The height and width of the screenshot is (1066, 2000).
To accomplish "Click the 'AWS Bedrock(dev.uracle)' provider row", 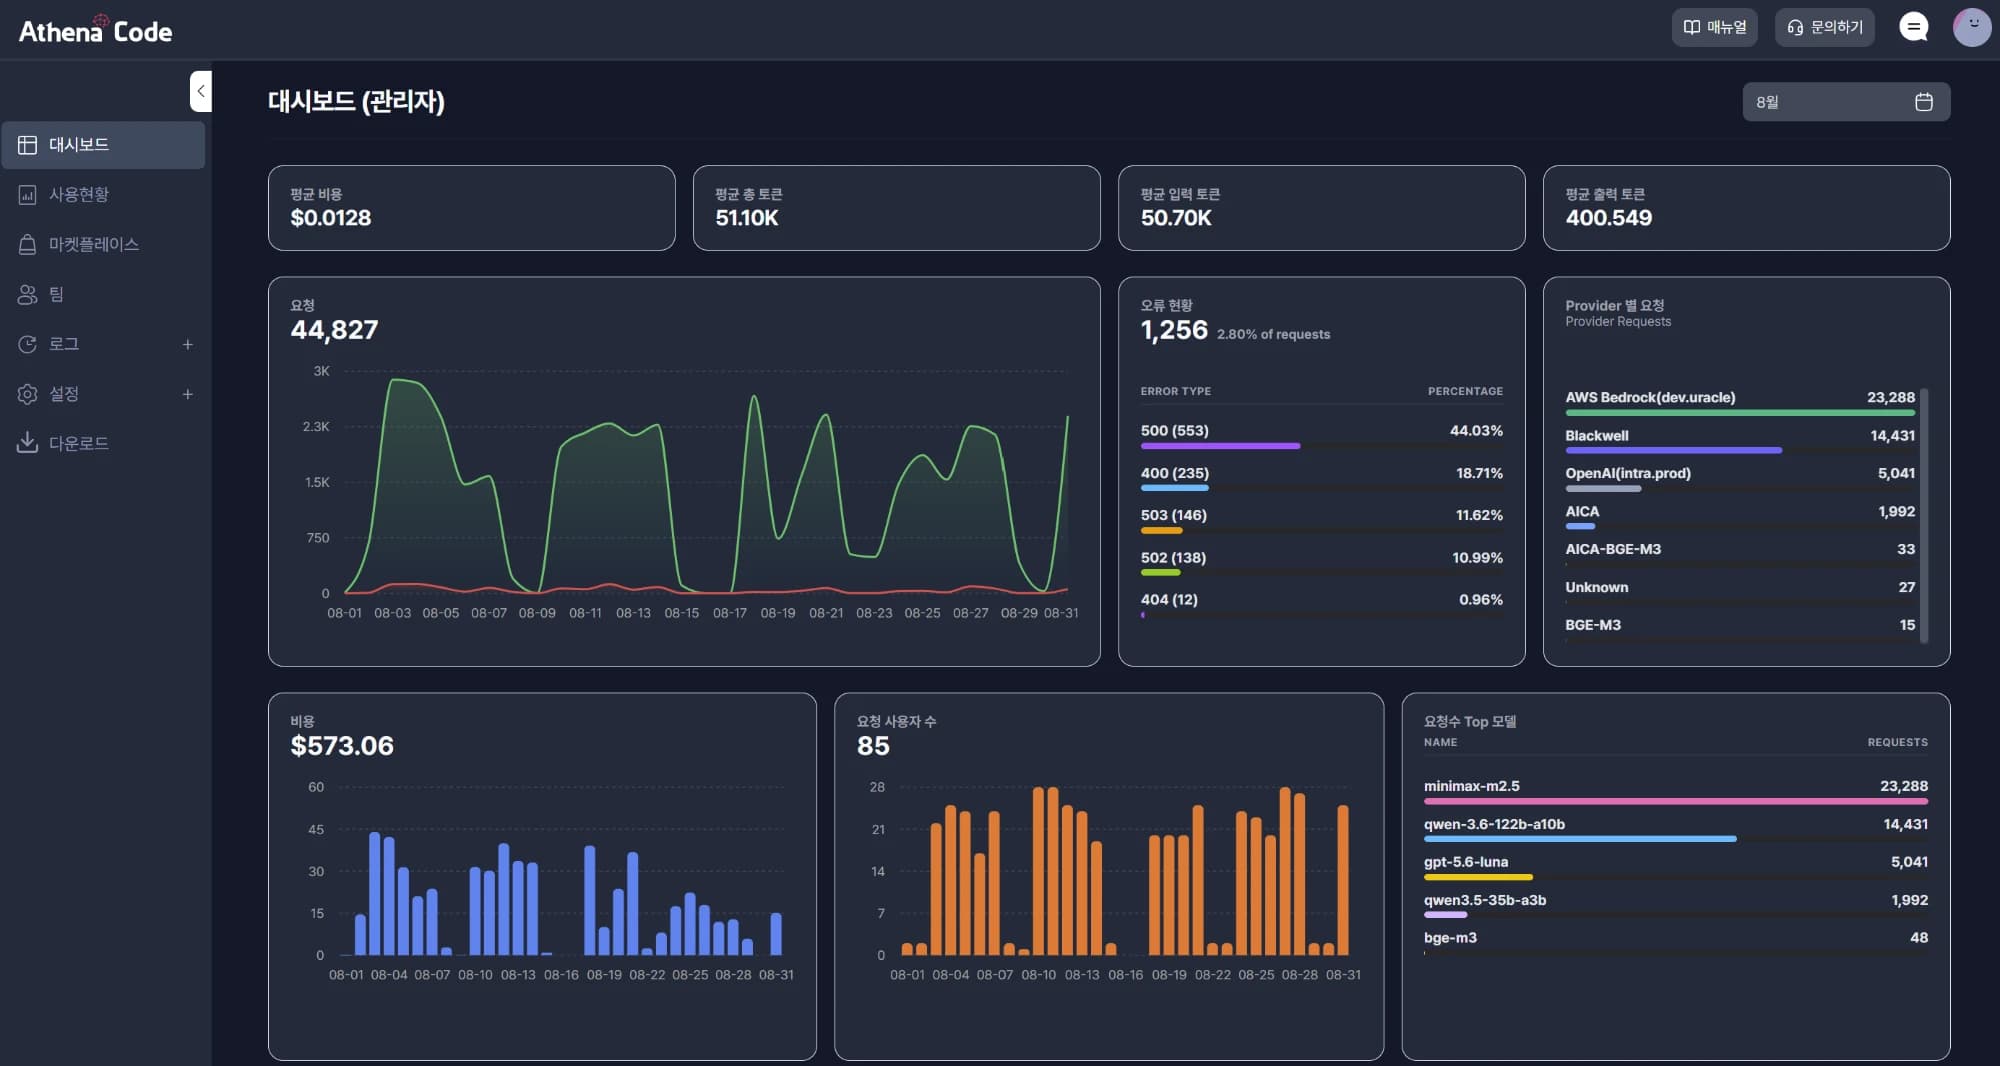I will pyautogui.click(x=1740, y=403).
